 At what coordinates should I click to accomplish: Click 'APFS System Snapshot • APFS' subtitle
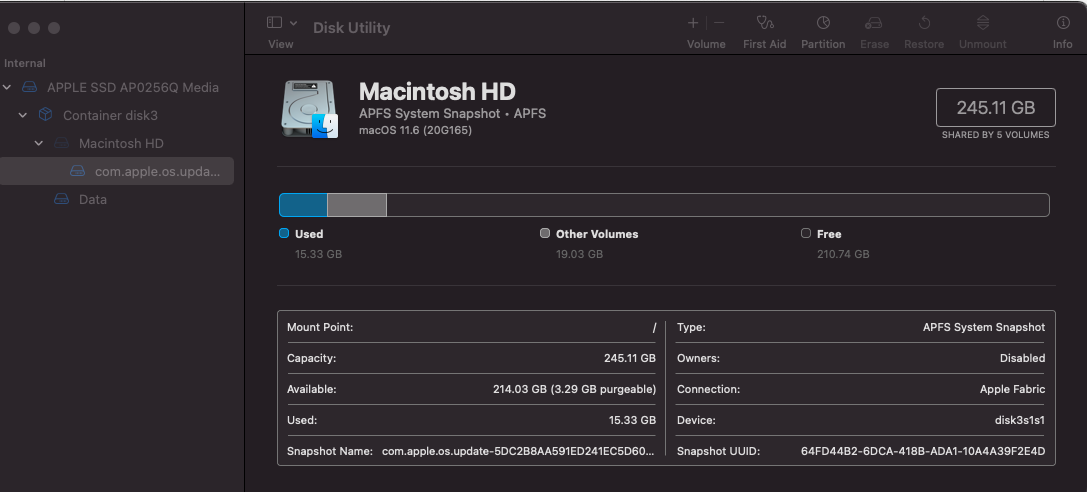point(453,114)
